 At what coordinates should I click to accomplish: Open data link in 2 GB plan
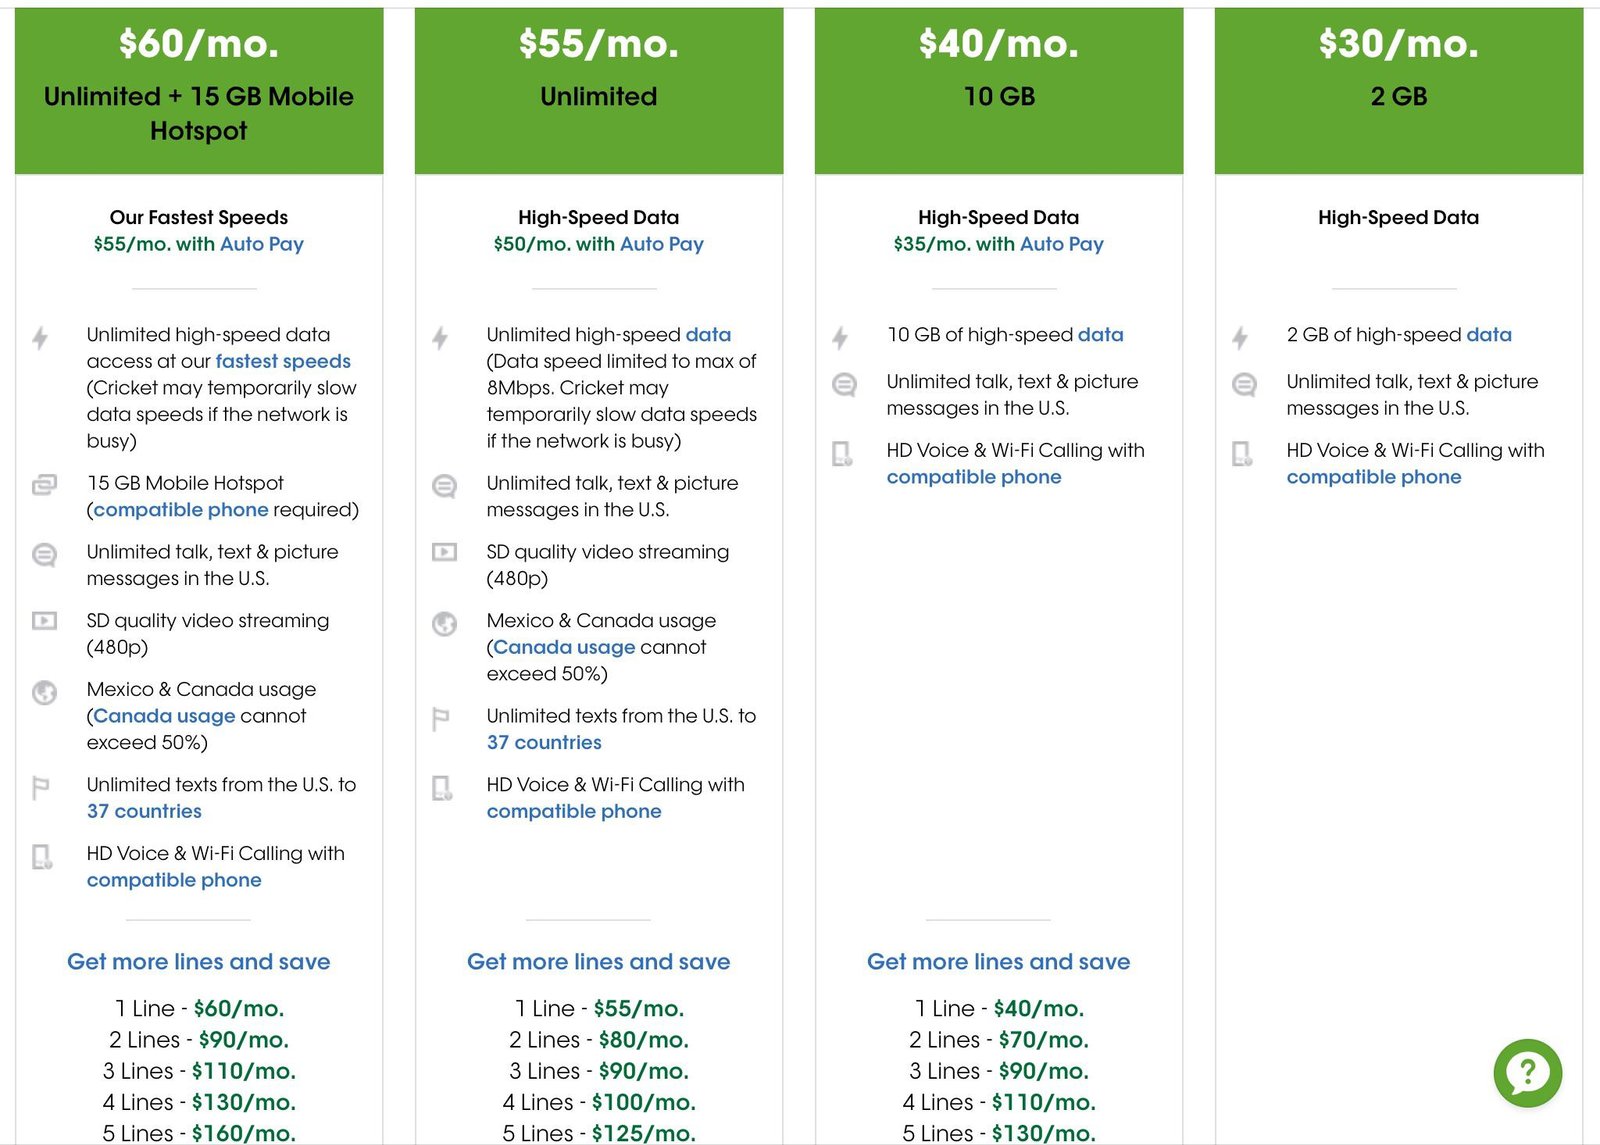point(1489,335)
